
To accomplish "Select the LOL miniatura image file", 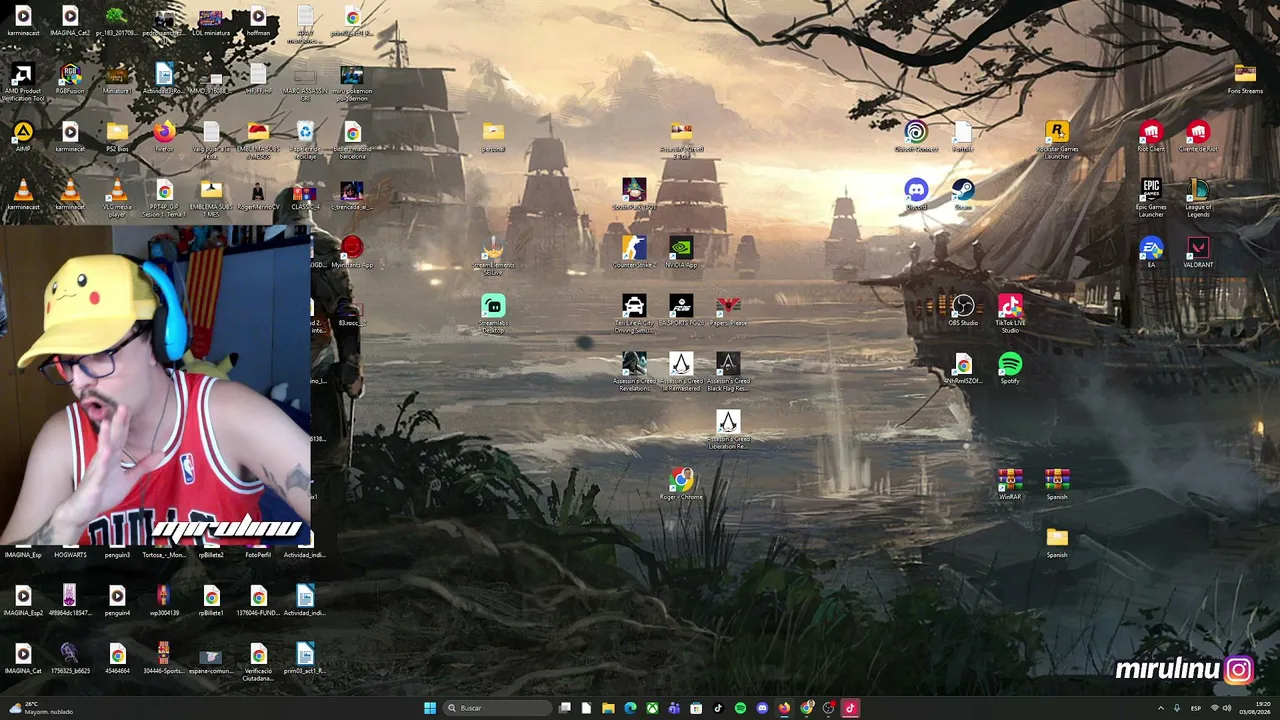I will (x=211, y=22).
